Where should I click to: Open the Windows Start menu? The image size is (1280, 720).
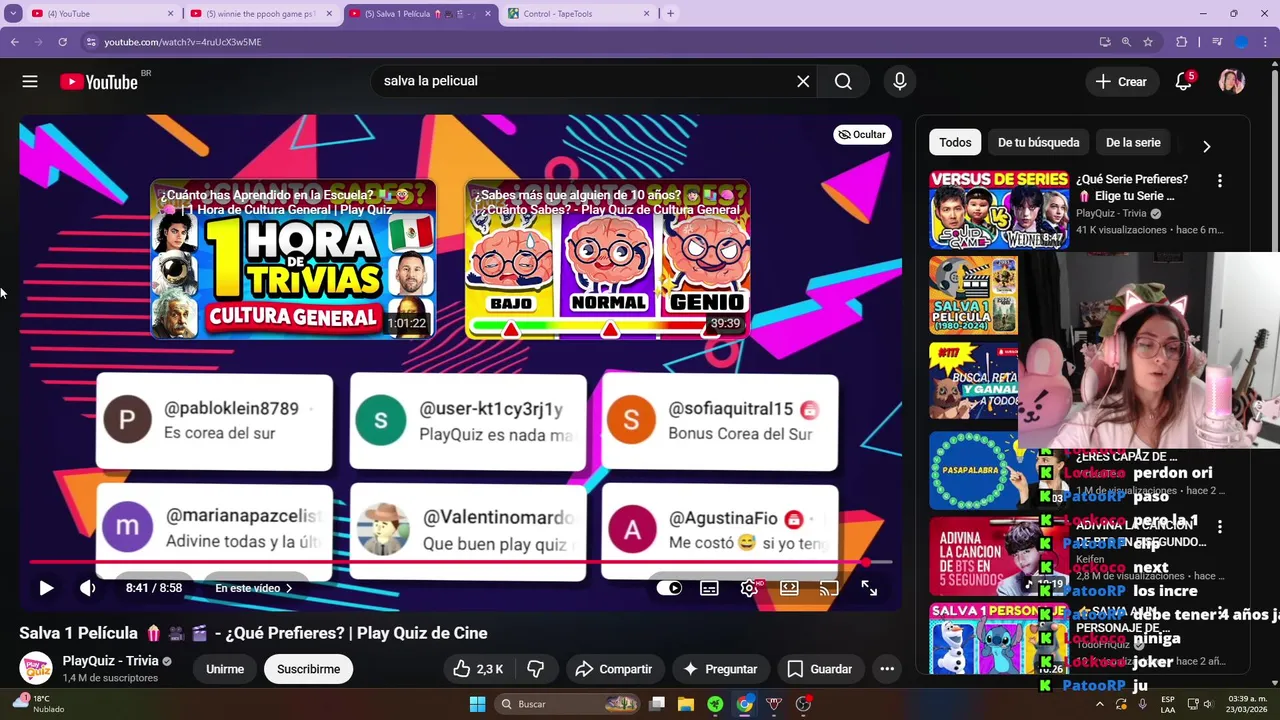[x=477, y=704]
